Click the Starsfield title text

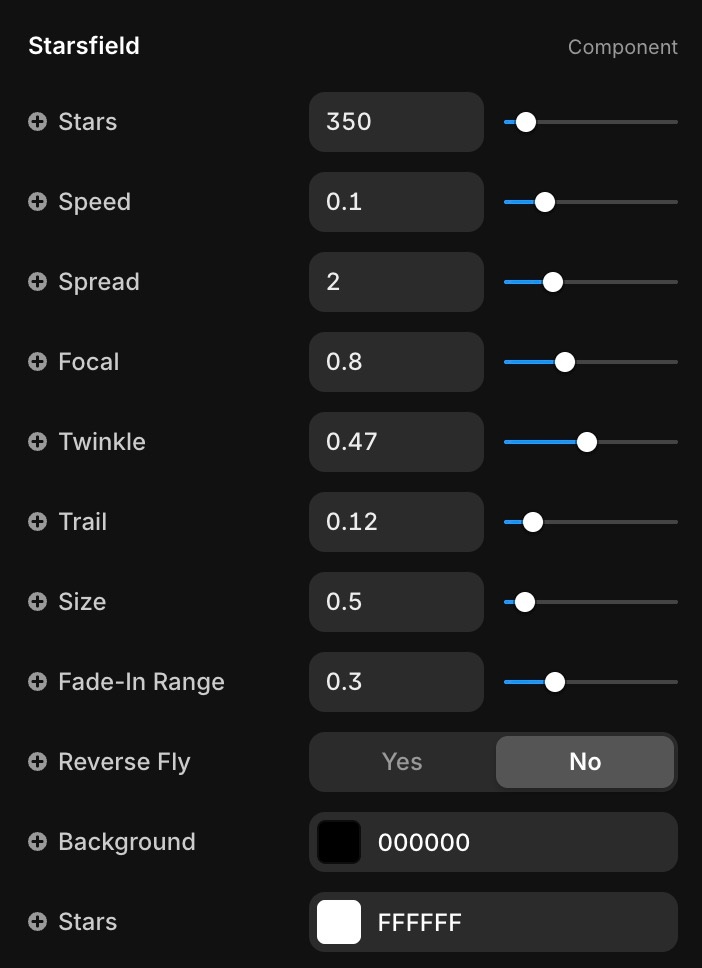pos(84,46)
